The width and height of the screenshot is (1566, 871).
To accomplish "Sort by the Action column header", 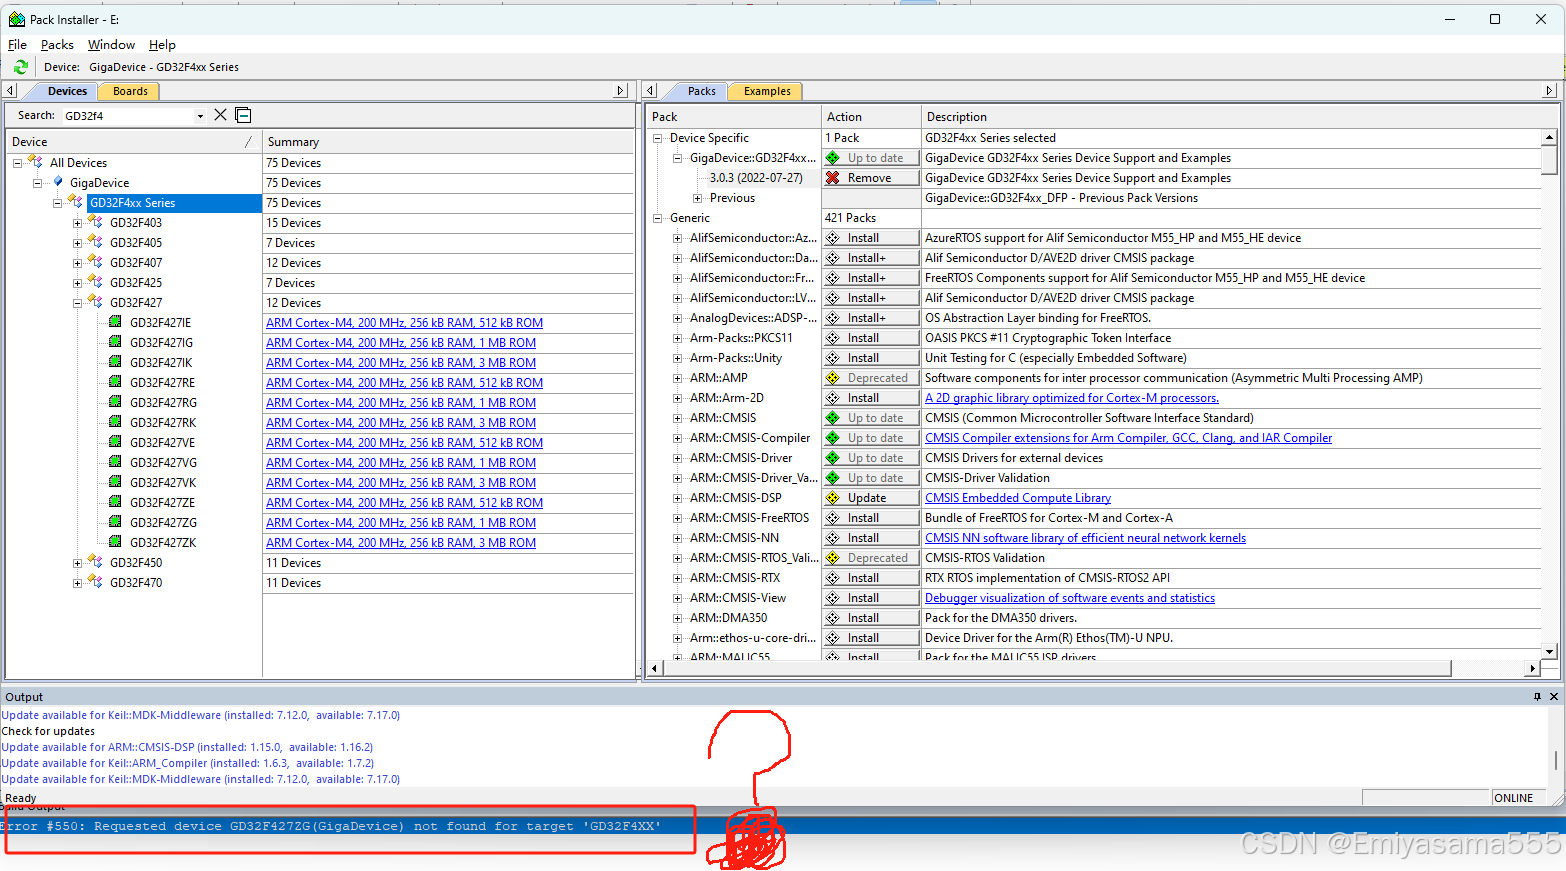I will tap(871, 117).
